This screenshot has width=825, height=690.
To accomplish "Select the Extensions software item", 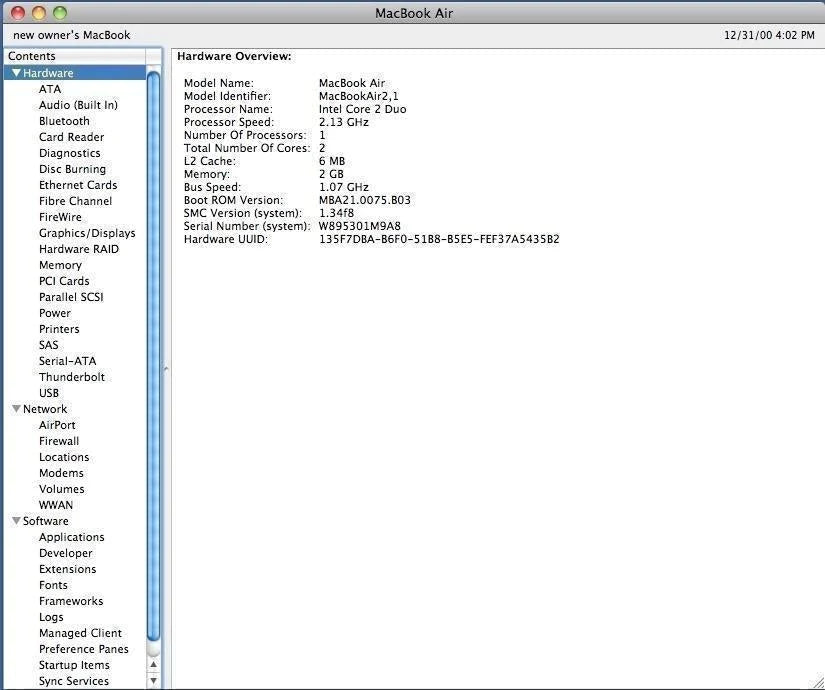I will (67, 569).
